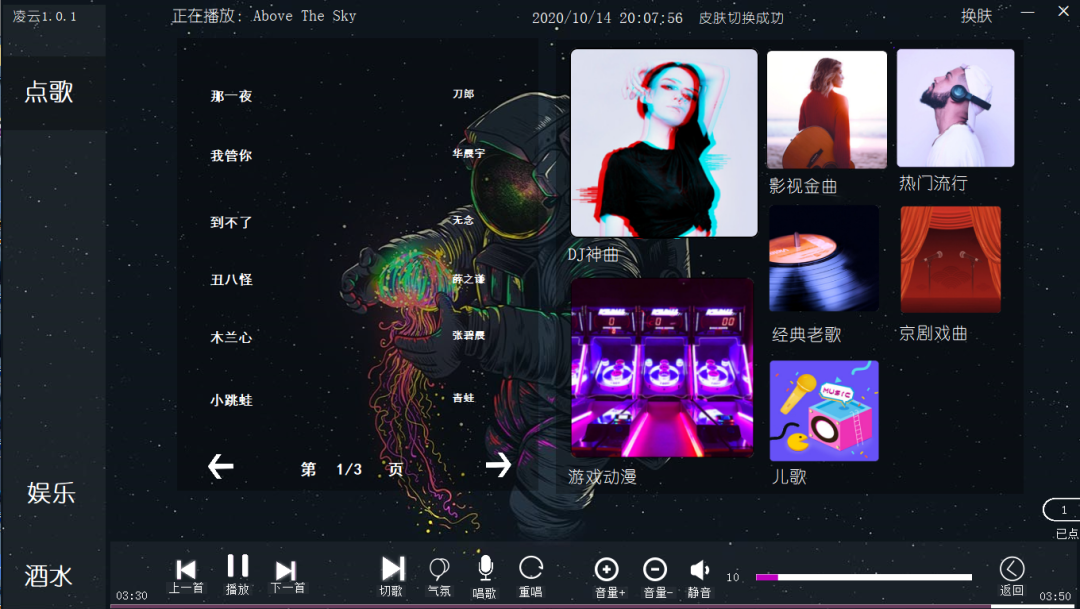Select the DJ神曲 category thumbnail

(664, 143)
